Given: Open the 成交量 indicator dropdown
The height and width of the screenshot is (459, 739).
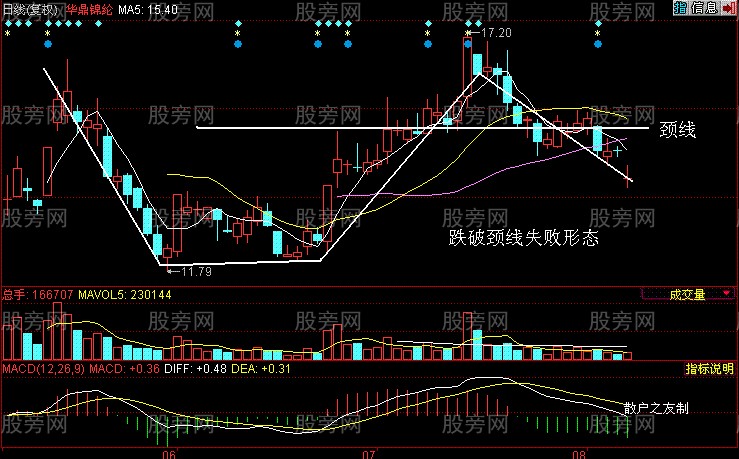Looking at the screenshot, I should pos(688,295).
